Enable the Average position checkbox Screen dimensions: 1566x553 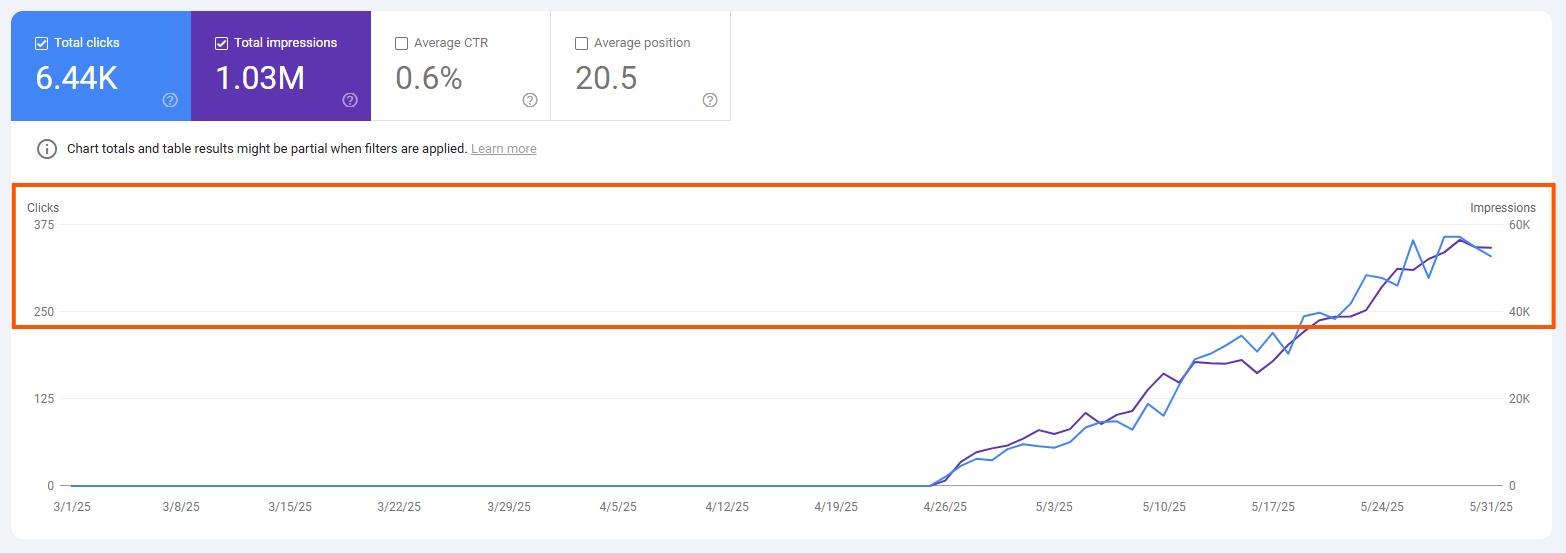pyautogui.click(x=581, y=43)
